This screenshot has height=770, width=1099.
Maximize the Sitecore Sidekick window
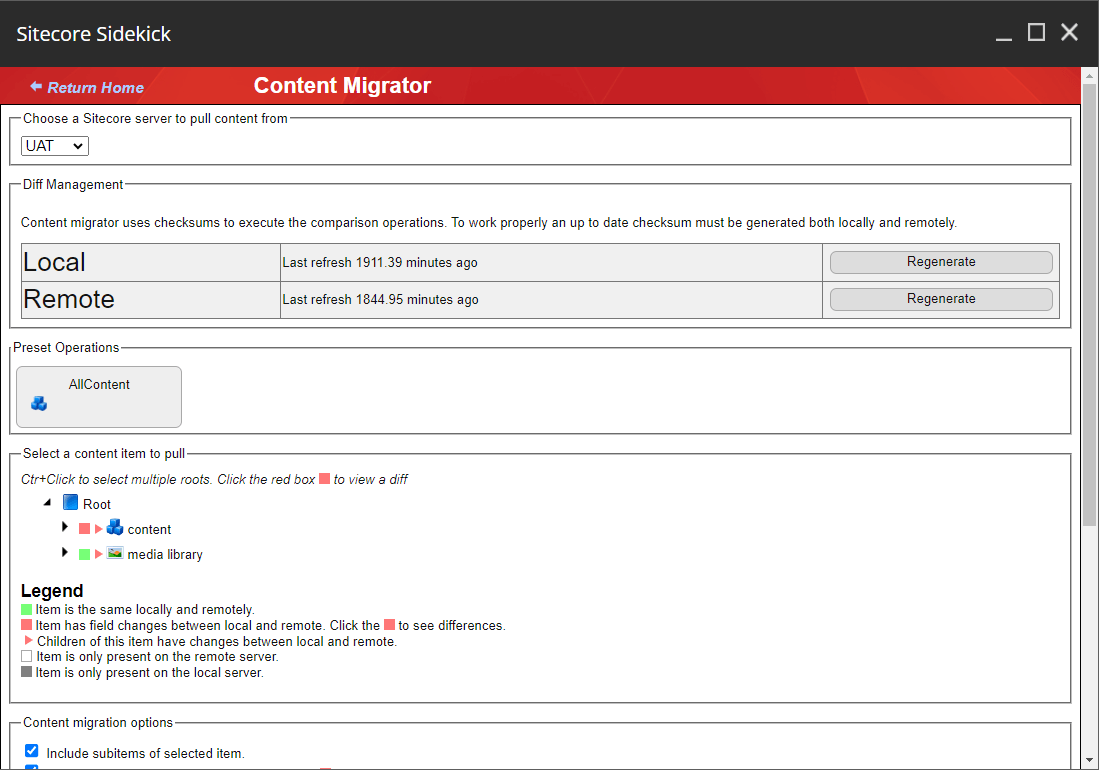[1036, 33]
